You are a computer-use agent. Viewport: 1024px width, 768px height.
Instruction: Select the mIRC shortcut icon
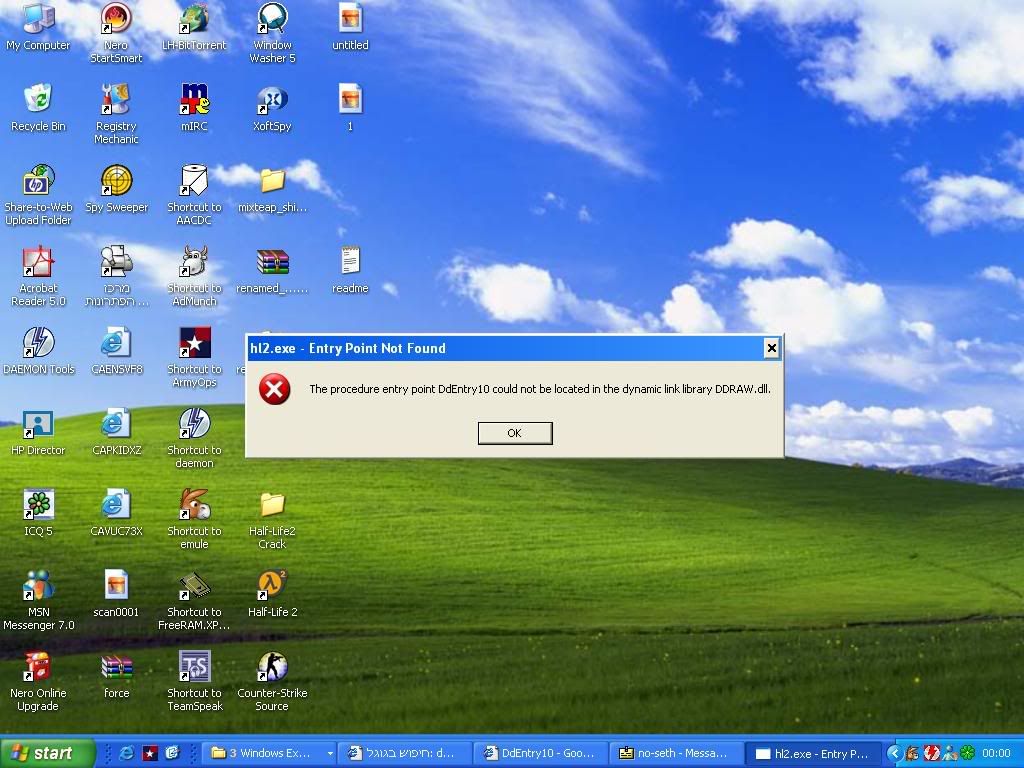coord(194,108)
